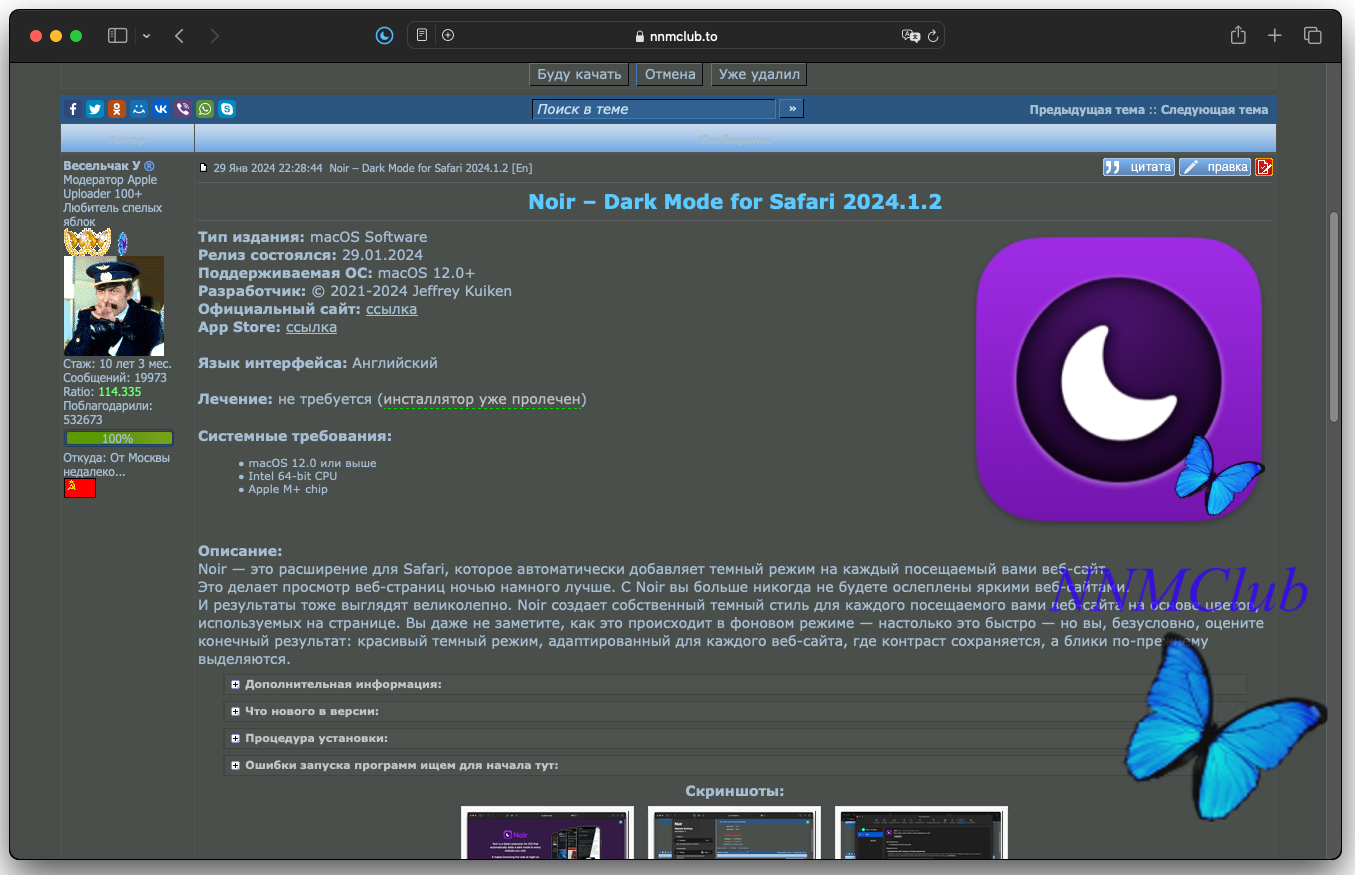Open the Reader view icon in address bar
The width and height of the screenshot is (1355, 875).
pyautogui.click(x=422, y=36)
